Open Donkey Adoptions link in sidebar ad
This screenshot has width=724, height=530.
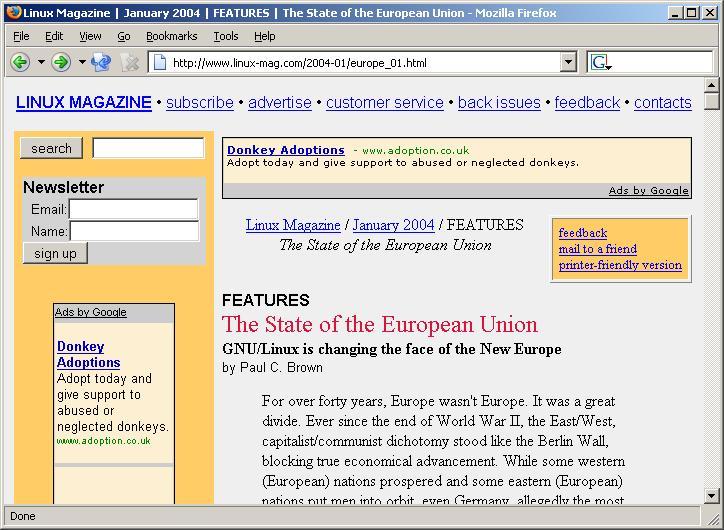[89, 355]
